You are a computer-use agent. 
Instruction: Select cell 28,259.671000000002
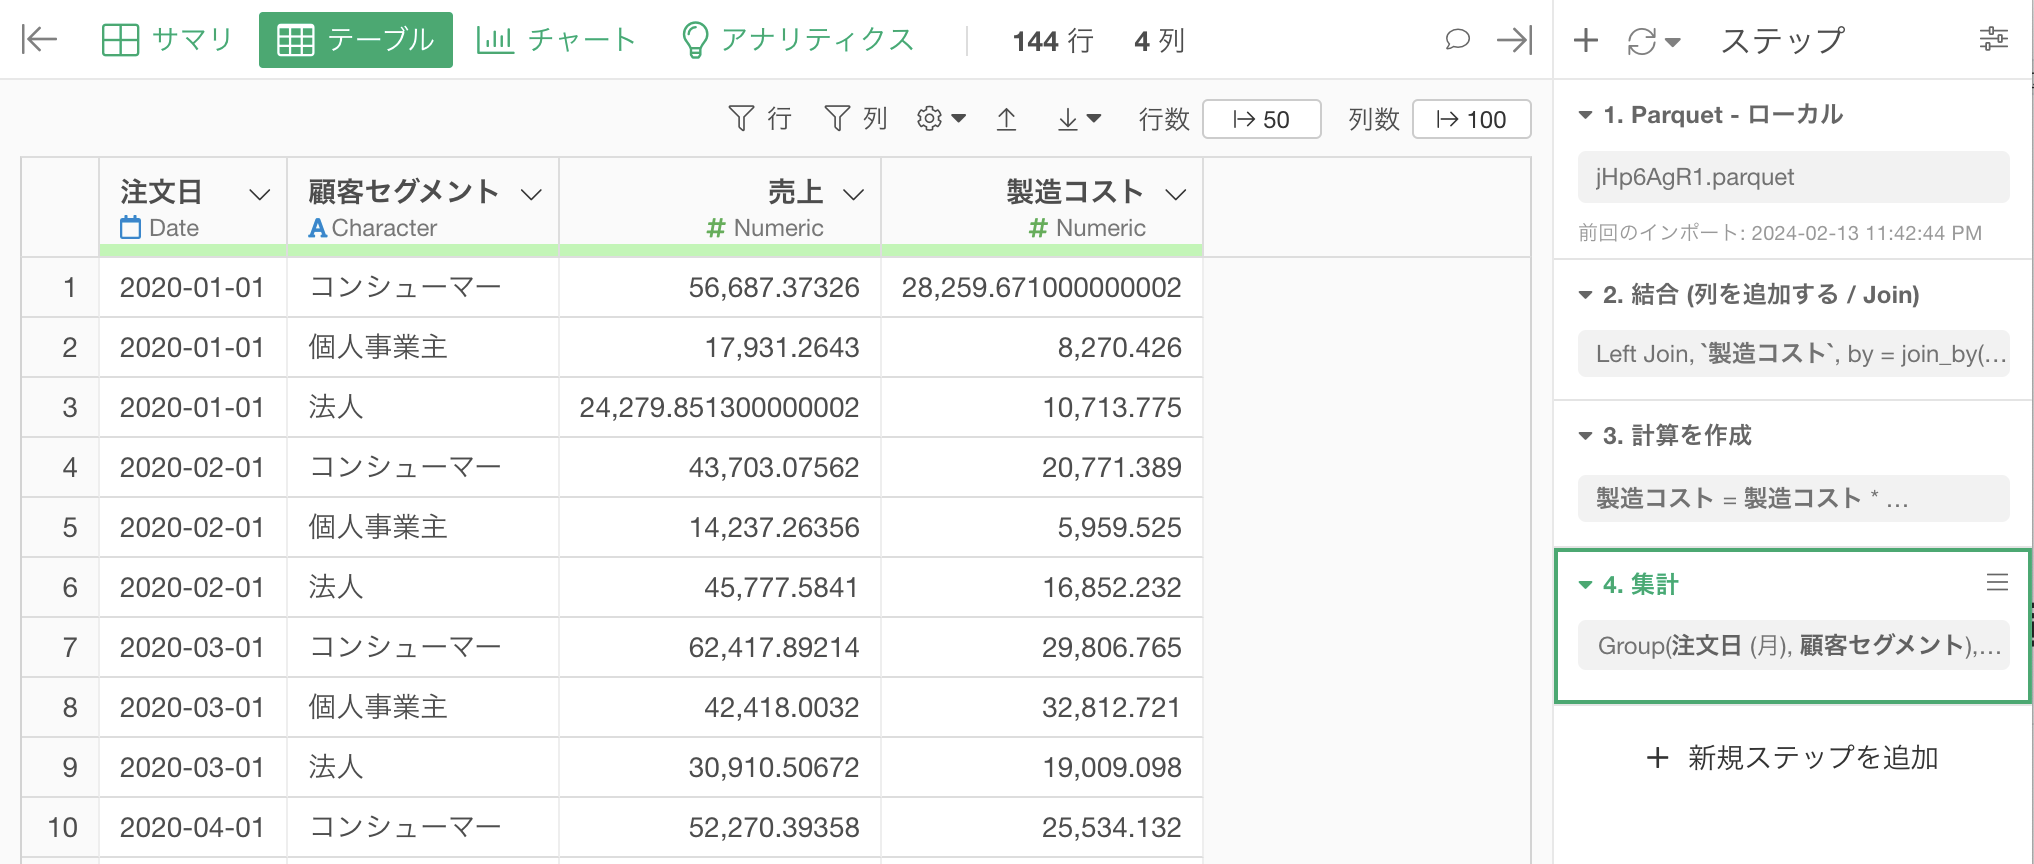tap(1042, 288)
